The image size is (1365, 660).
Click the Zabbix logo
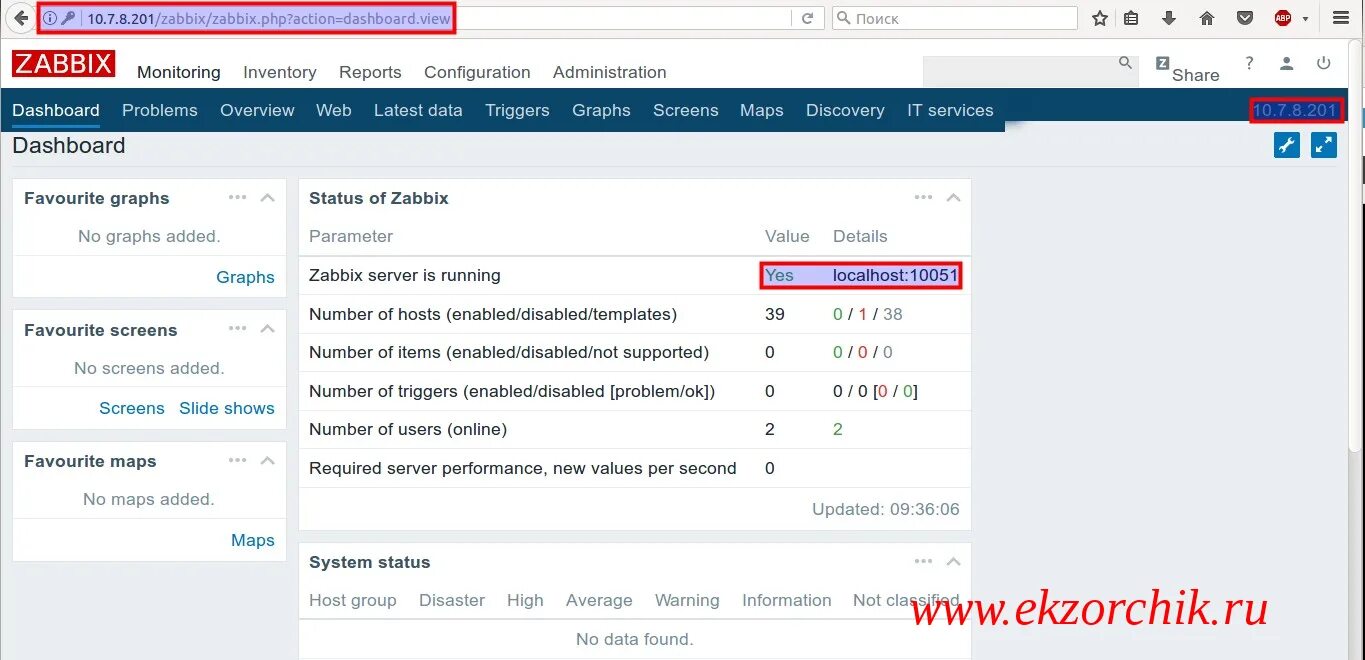63,64
